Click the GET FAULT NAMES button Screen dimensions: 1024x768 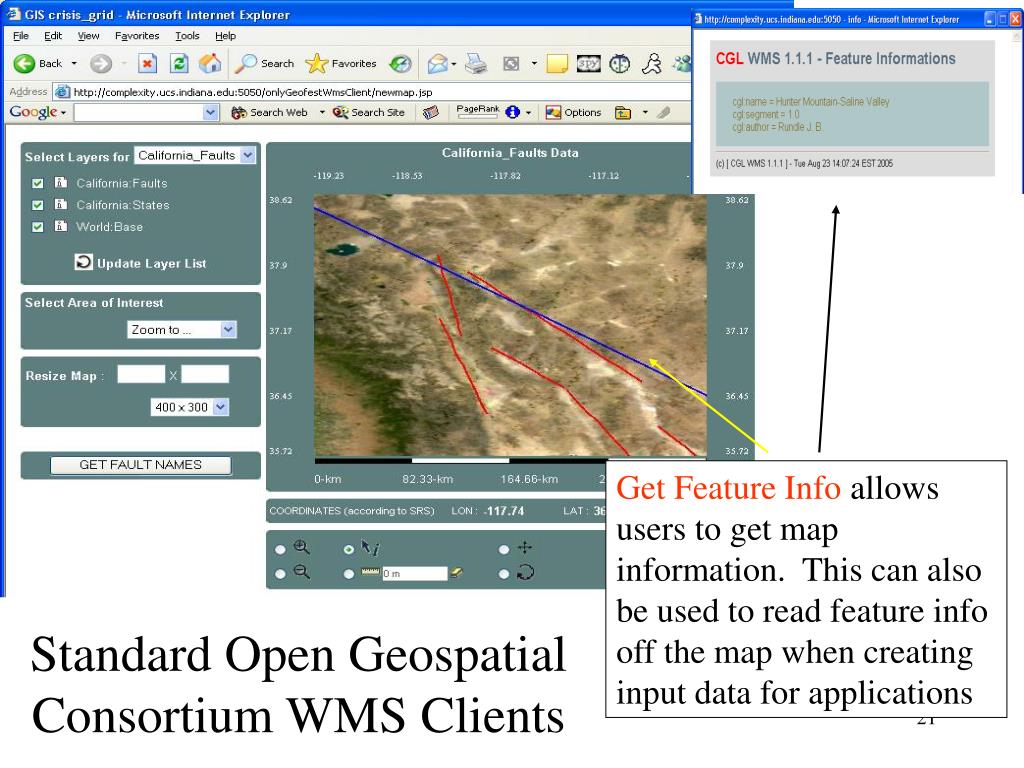[140, 465]
